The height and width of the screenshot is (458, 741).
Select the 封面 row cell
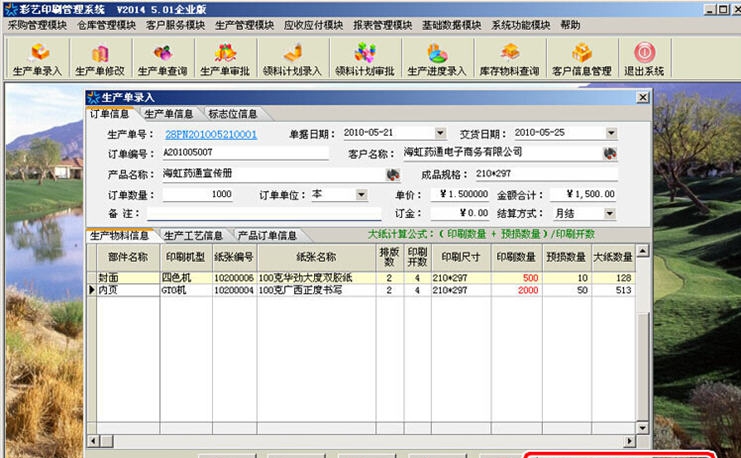(x=128, y=277)
